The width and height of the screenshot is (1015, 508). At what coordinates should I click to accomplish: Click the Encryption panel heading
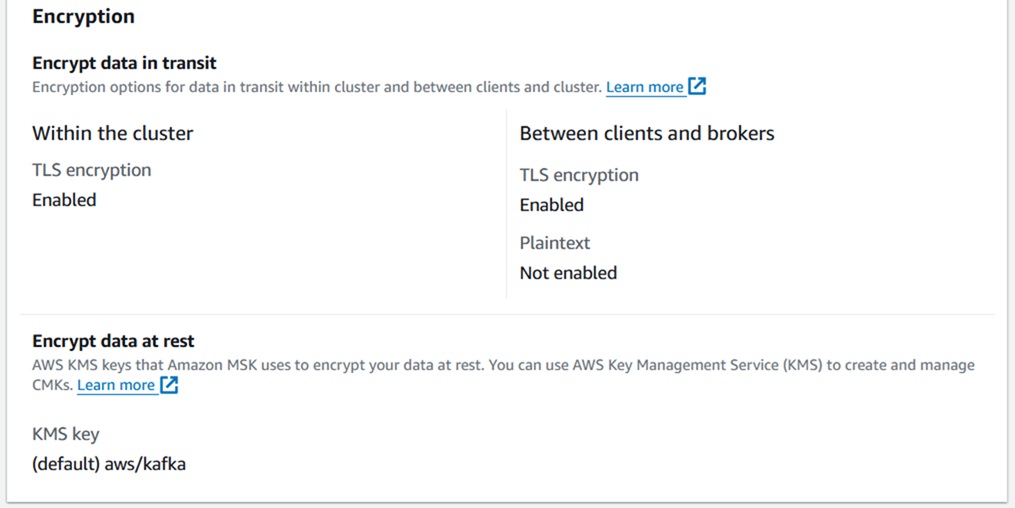click(x=83, y=17)
